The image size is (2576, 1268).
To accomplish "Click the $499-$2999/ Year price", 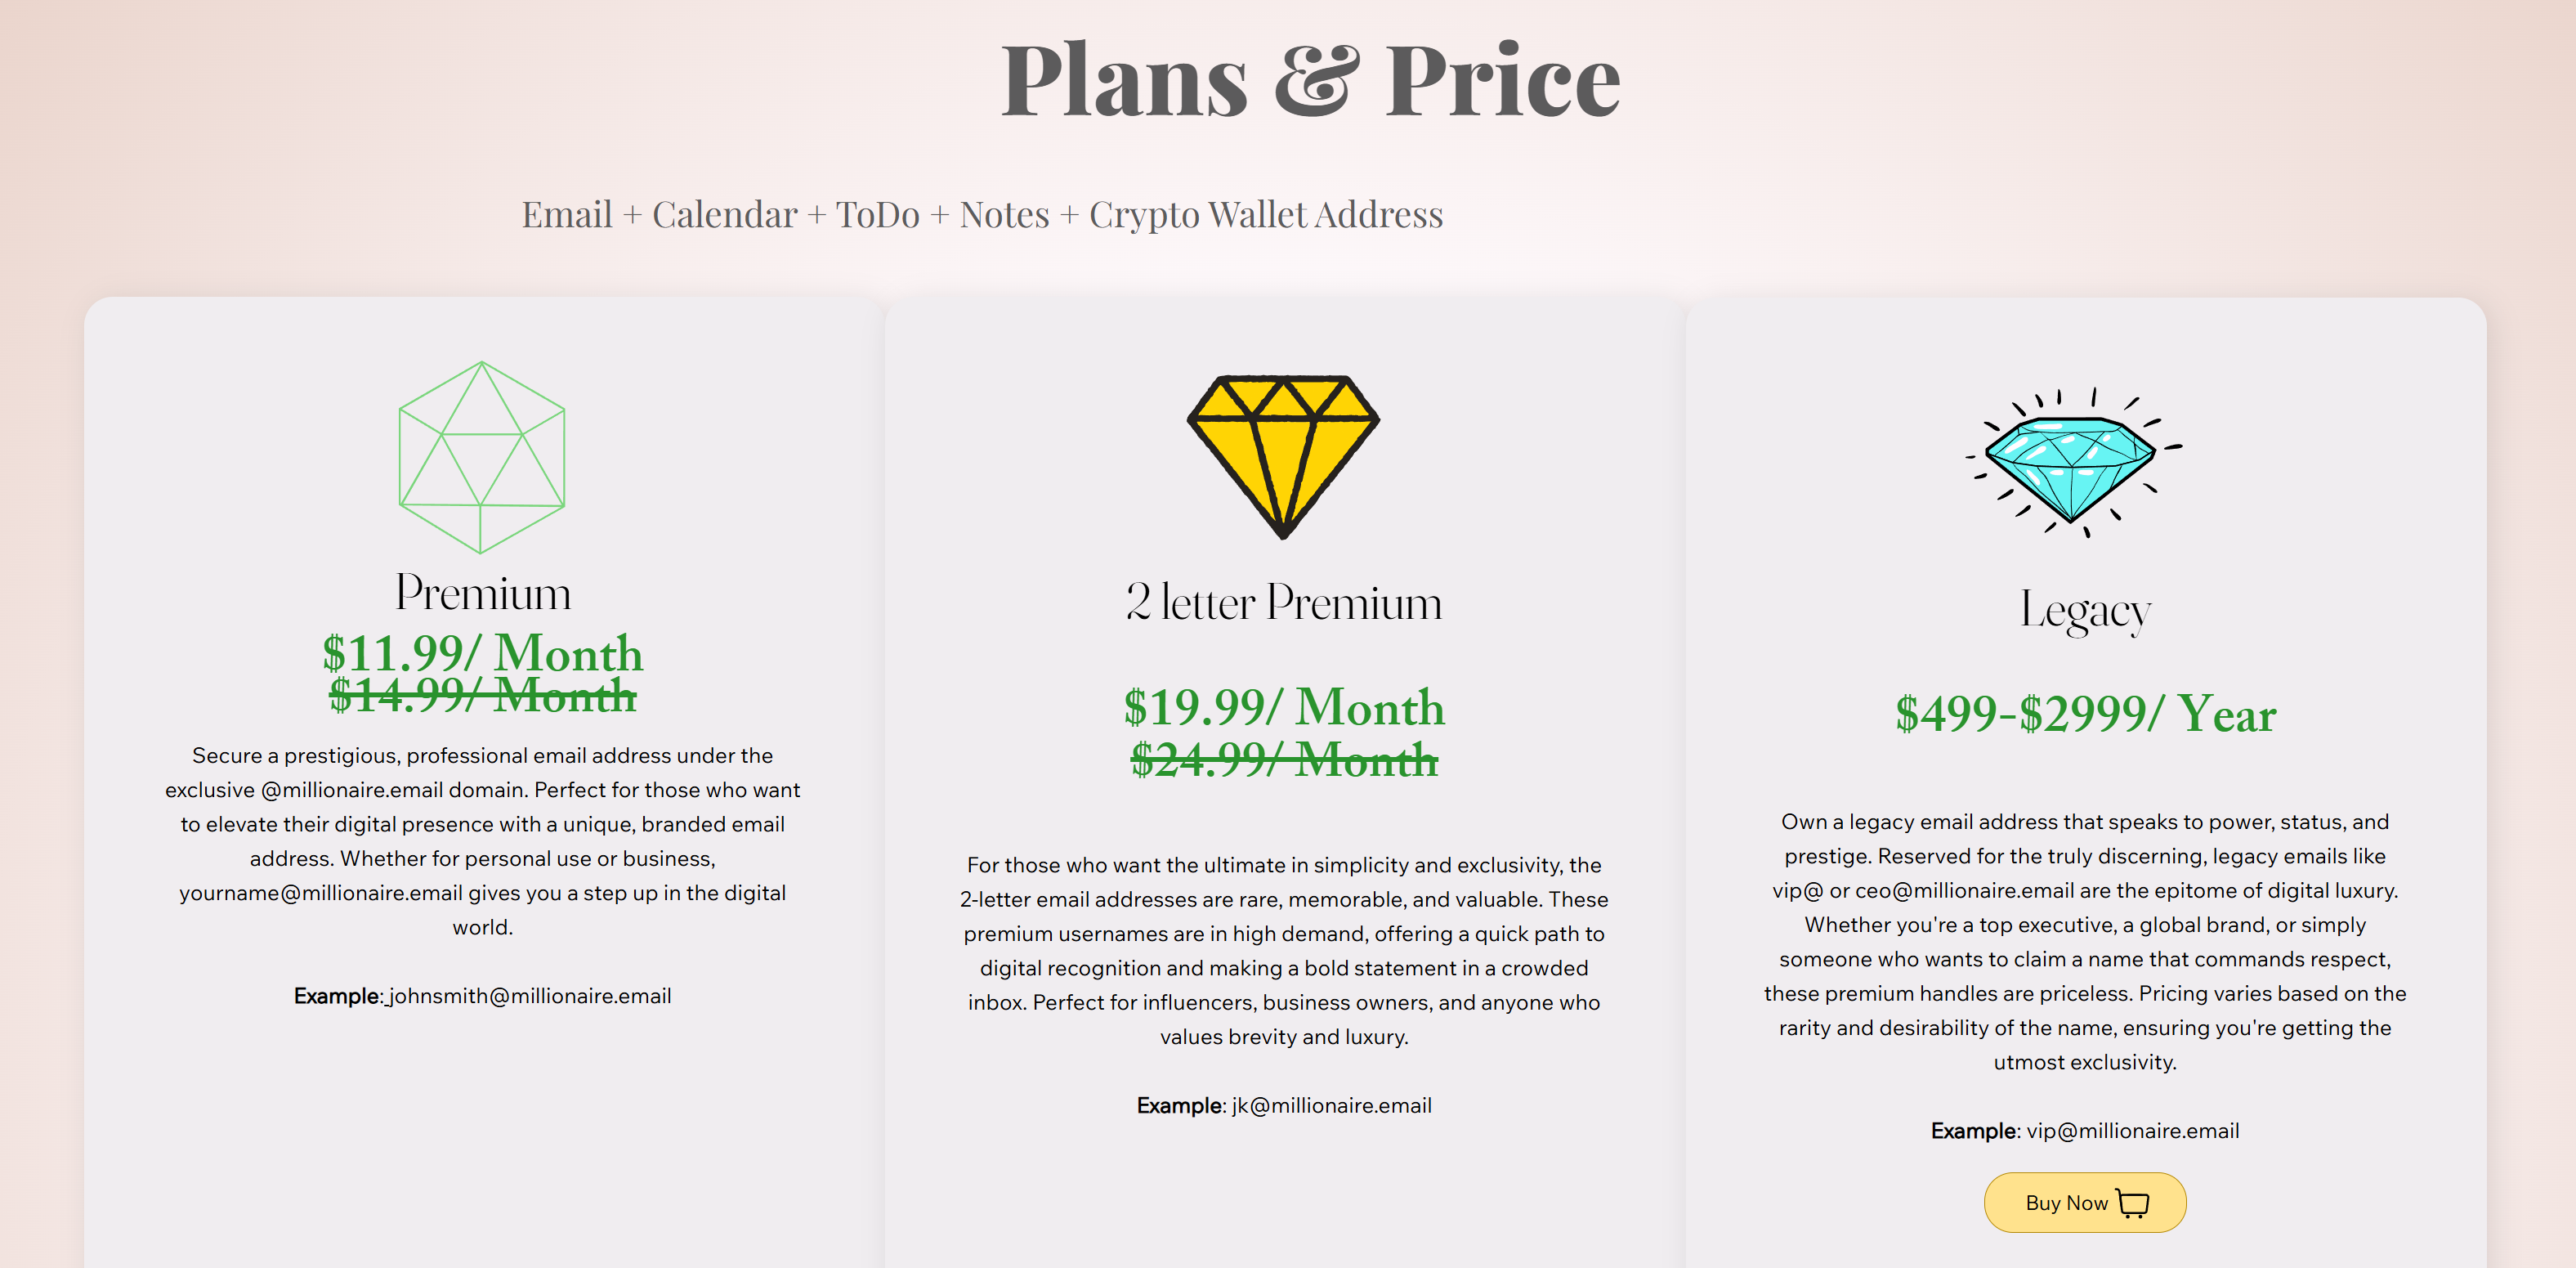I will pos(2085,714).
